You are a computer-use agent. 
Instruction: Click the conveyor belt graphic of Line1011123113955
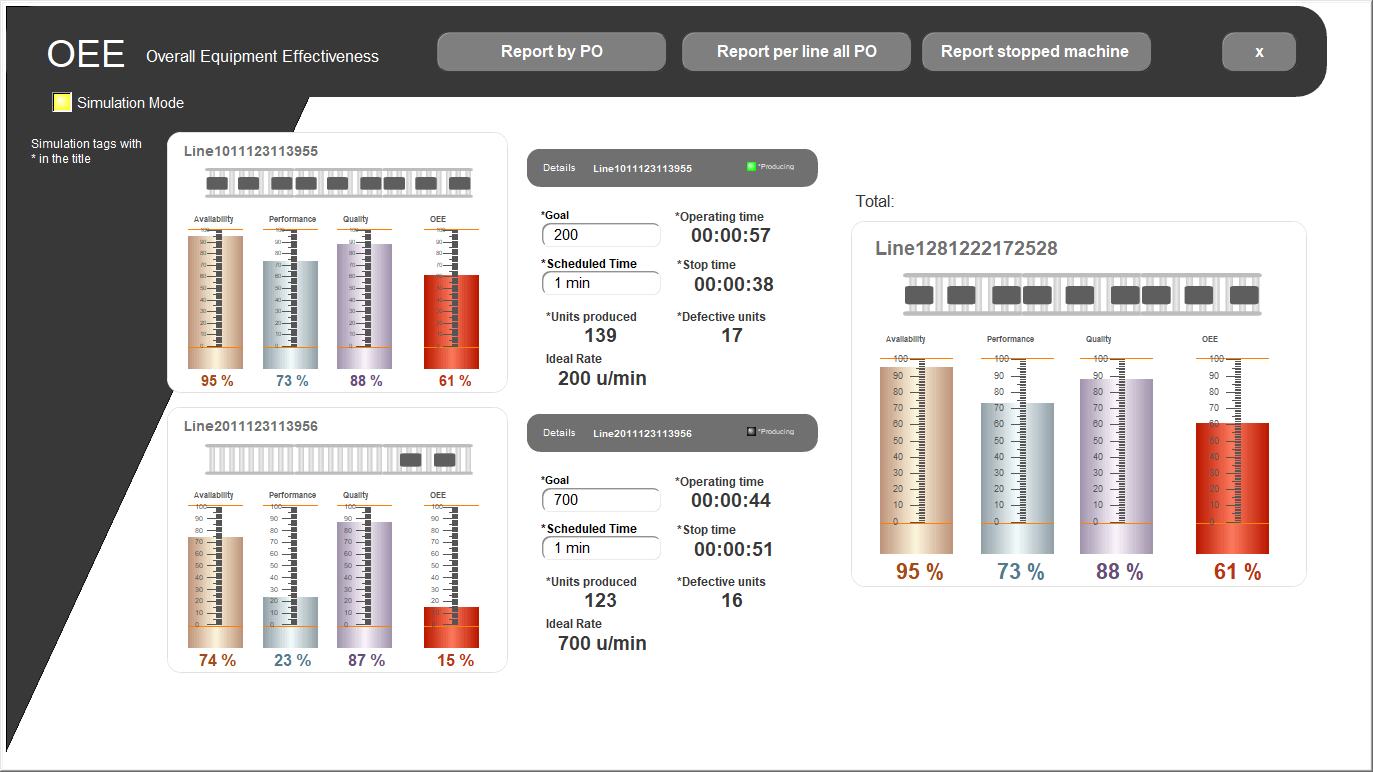338,184
